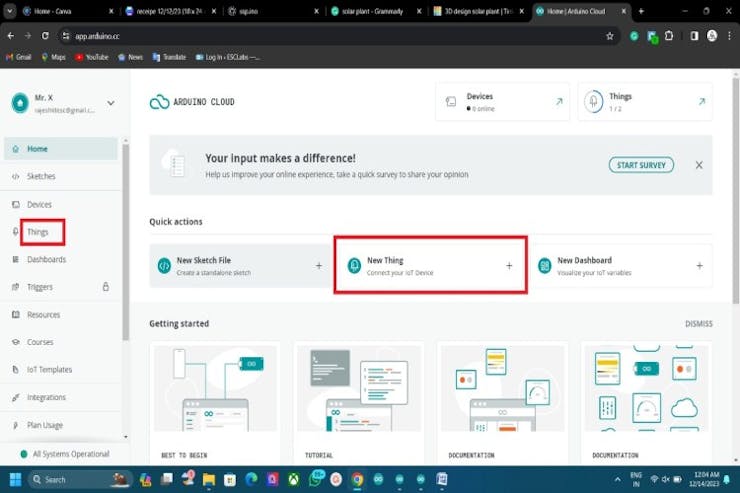Open the YouTube bookmark
Viewport: 740px width, 493px height.
[92, 57]
